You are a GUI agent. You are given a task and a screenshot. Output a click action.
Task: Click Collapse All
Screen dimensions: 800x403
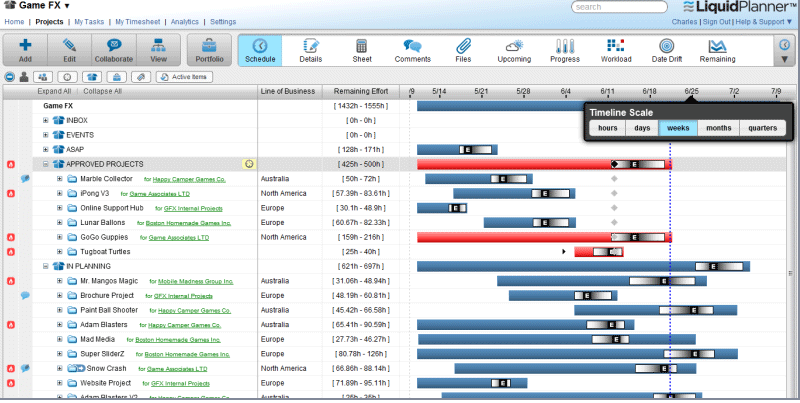coord(103,91)
